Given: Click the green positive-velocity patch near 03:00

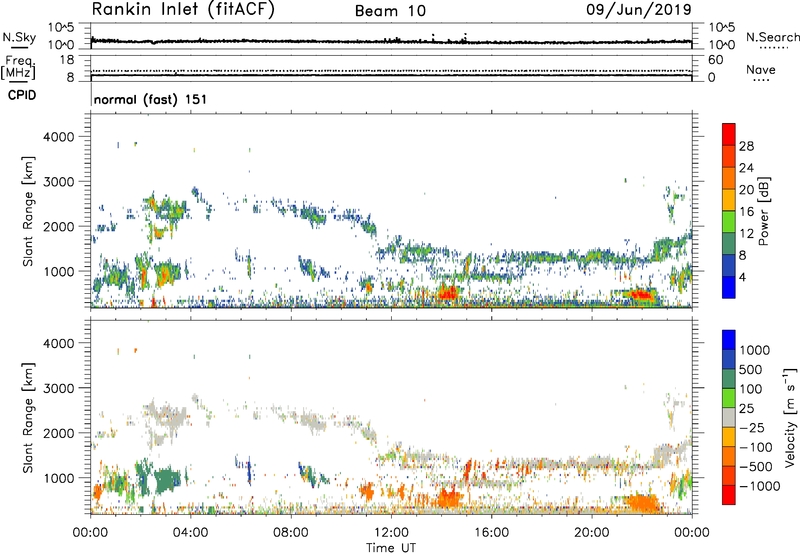Looking at the screenshot, I should [x=166, y=481].
